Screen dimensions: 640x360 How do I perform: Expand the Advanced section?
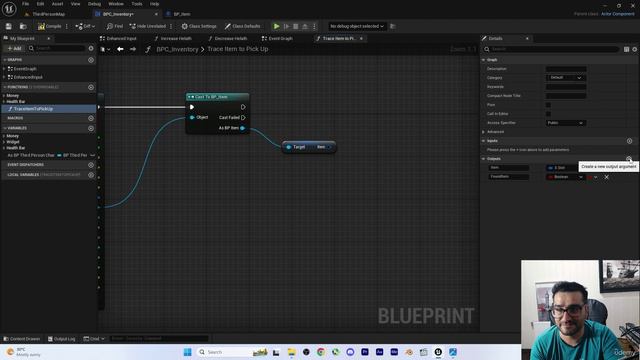tap(484, 132)
